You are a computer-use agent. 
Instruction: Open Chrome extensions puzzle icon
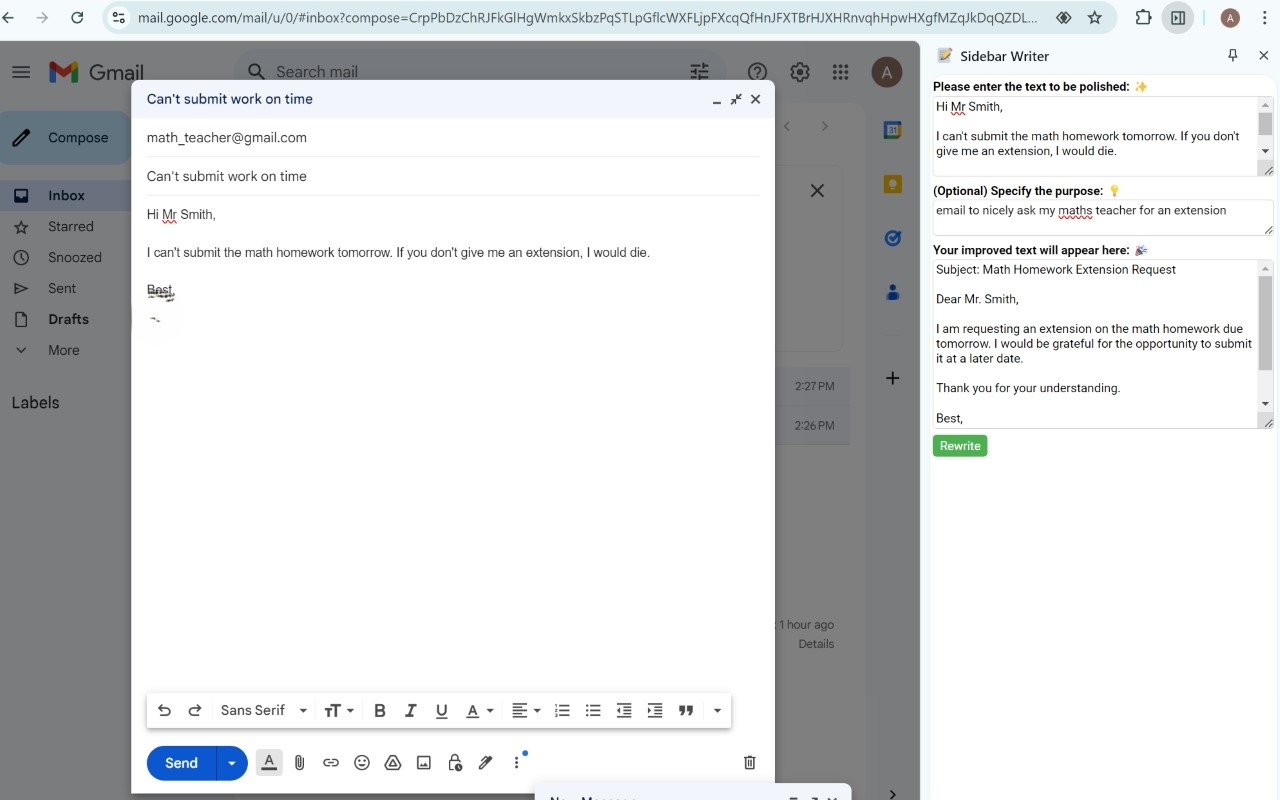(1144, 18)
